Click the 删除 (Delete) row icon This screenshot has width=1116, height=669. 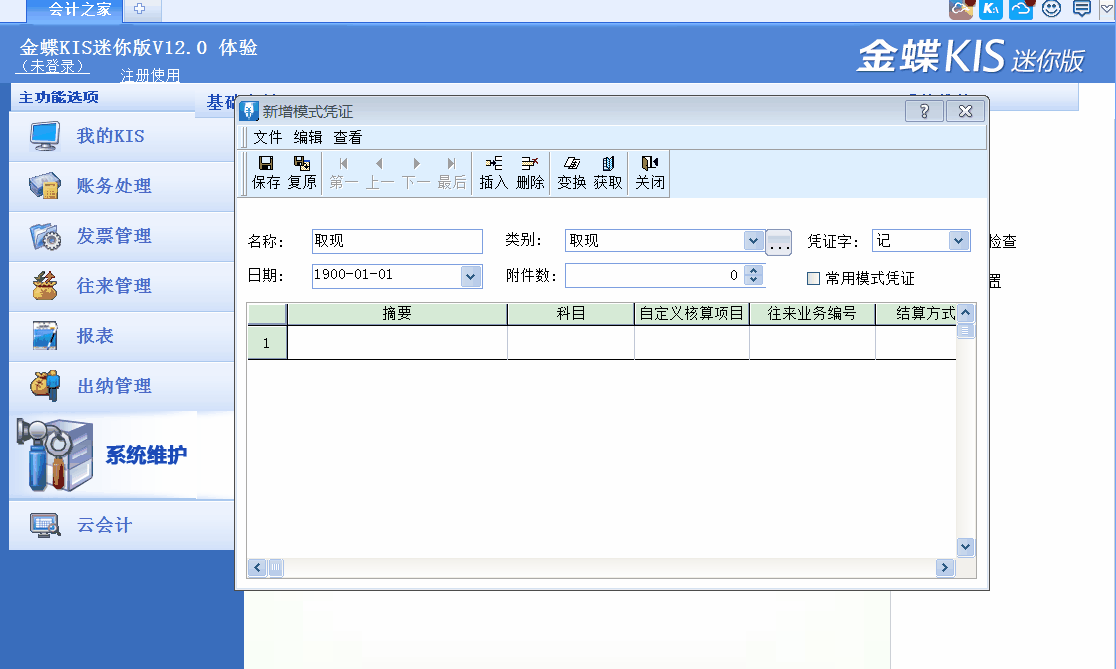point(530,172)
